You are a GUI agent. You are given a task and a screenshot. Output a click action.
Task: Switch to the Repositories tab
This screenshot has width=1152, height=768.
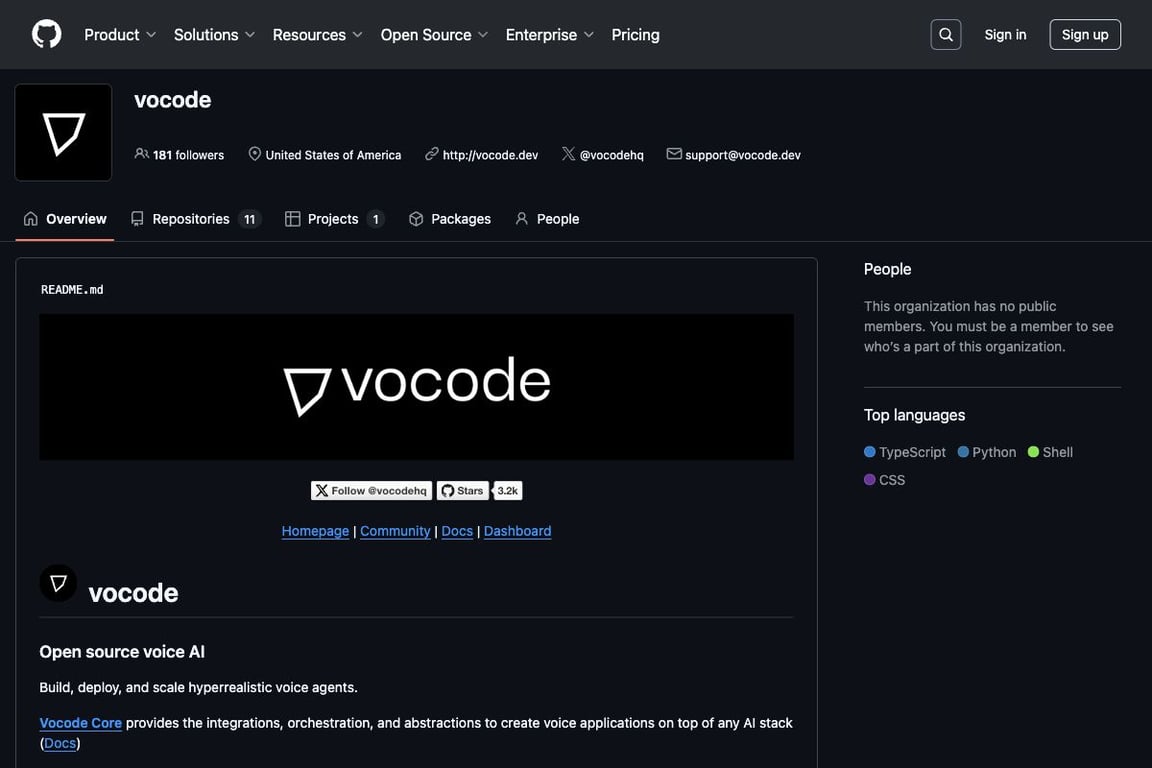(x=195, y=219)
